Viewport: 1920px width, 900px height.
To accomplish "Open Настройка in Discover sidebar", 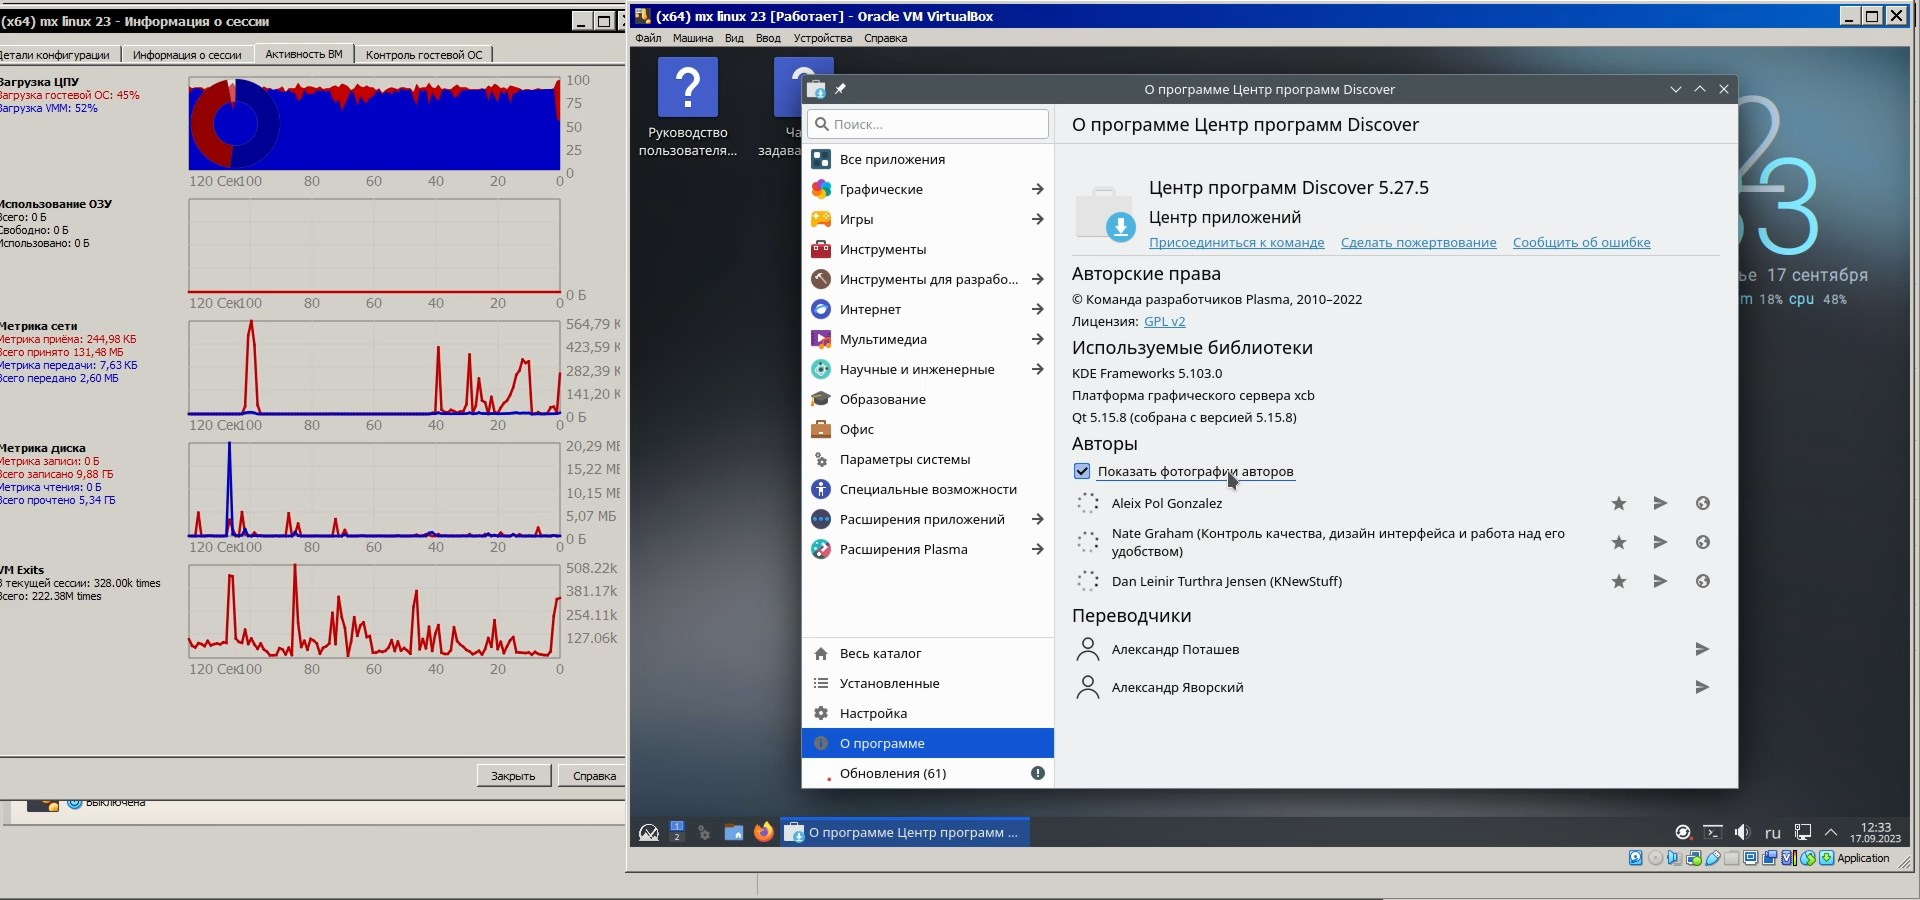I will (x=928, y=713).
